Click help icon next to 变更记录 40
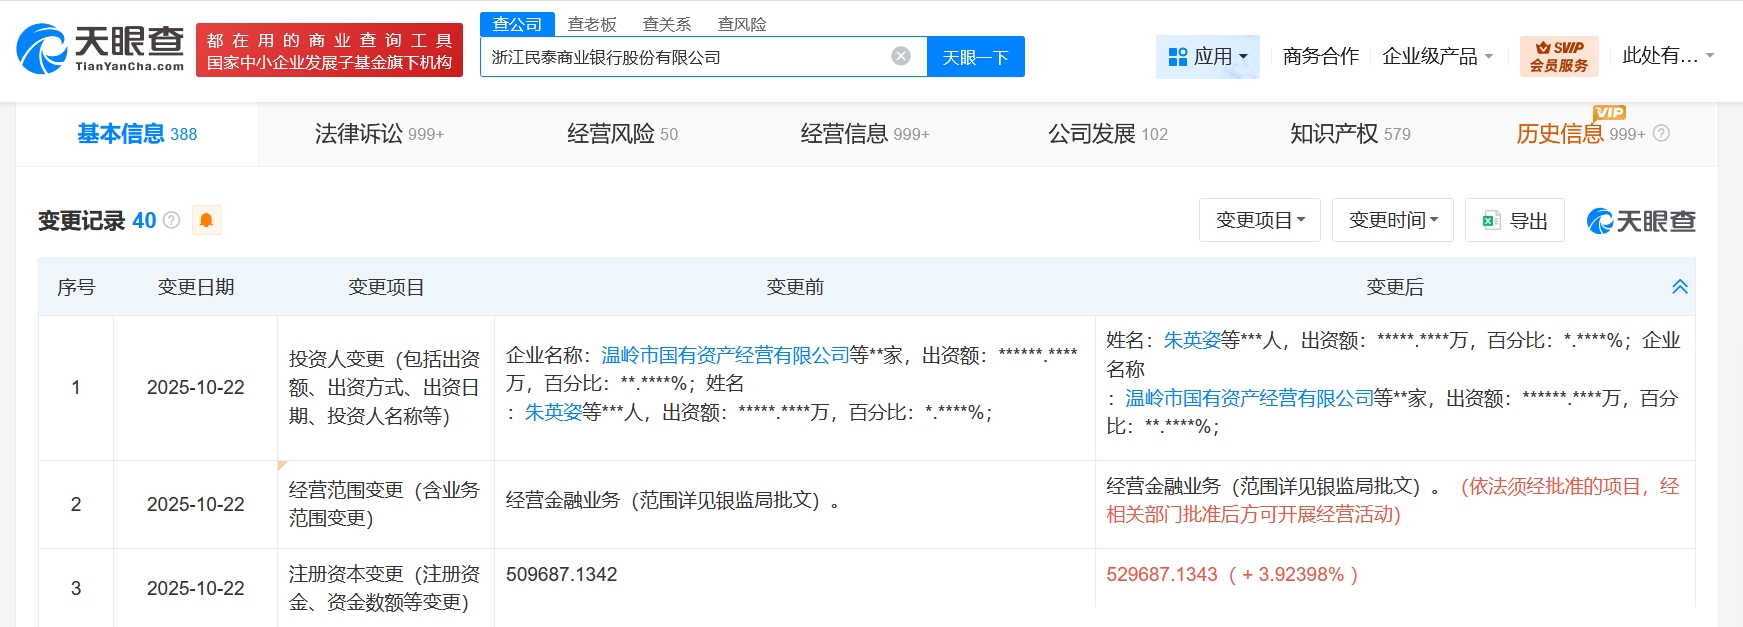Screen dimensions: 1743x627 [172, 220]
